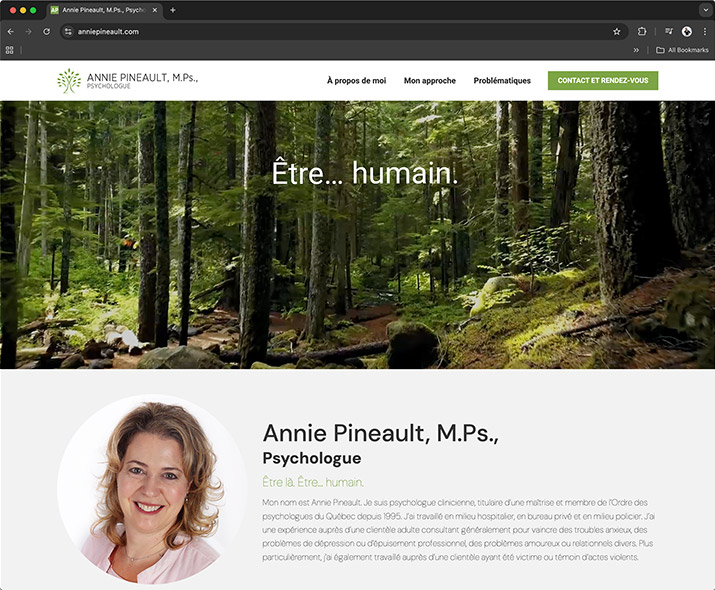Viewport: 715px width, 590px height.
Task: Show hidden bookmarks with the double chevron
Action: [x=636, y=50]
